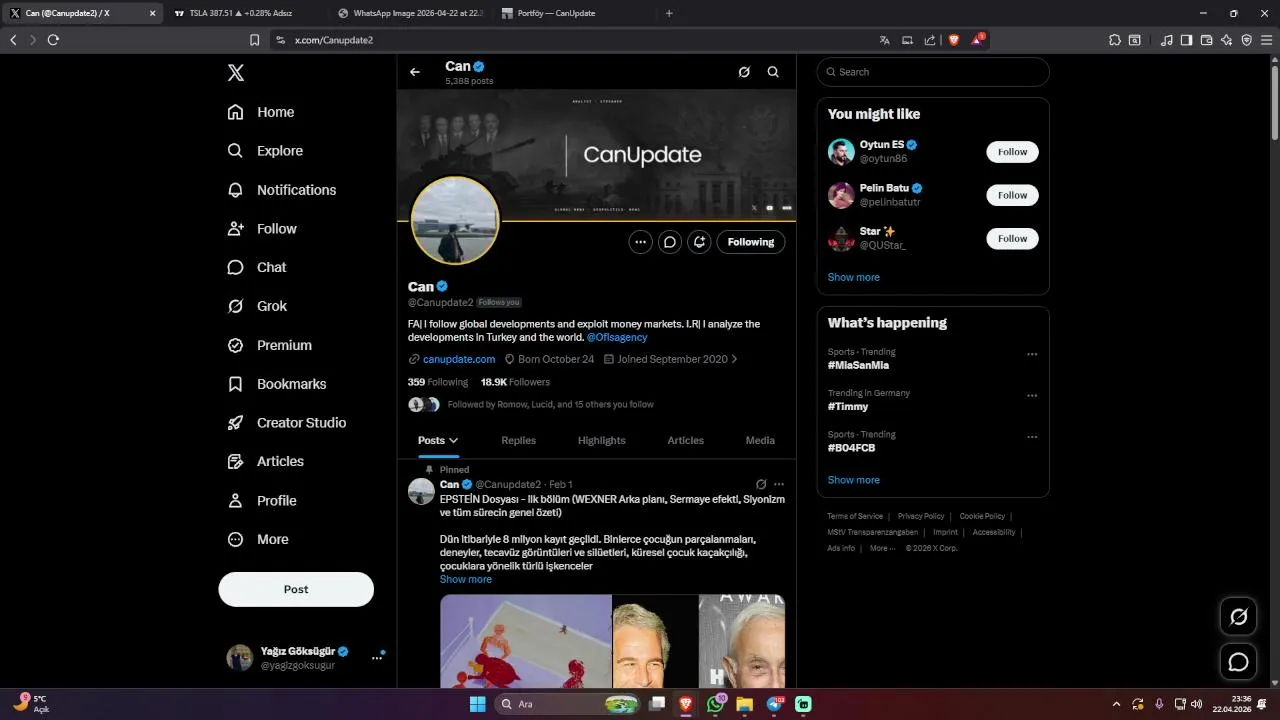The height and width of the screenshot is (720, 1280).
Task: Show more in You might like
Action: (x=854, y=277)
